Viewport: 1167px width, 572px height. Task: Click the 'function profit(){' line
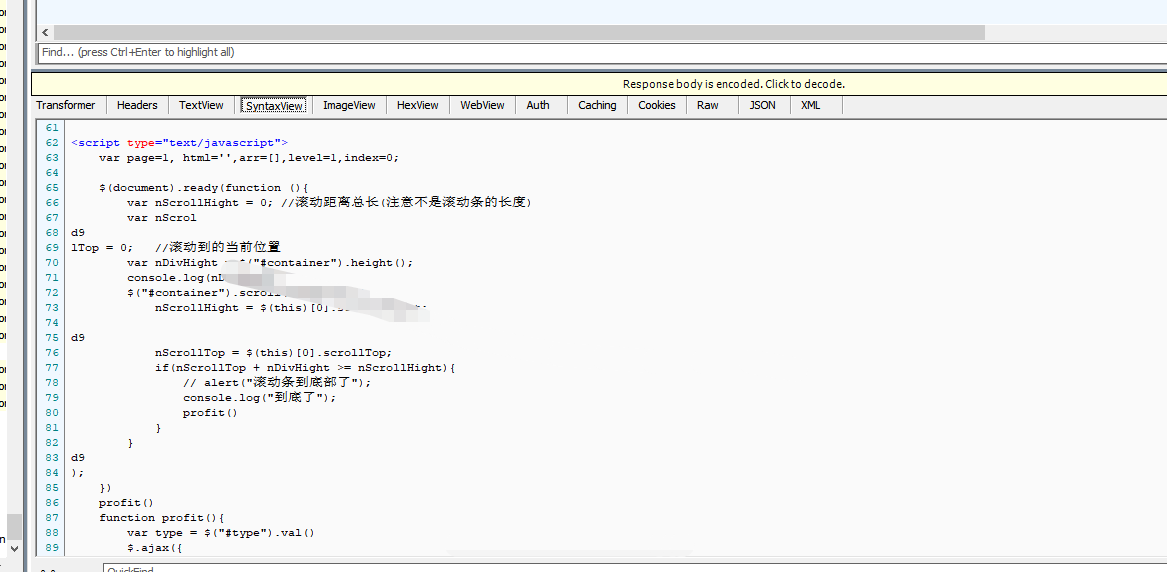click(x=162, y=517)
